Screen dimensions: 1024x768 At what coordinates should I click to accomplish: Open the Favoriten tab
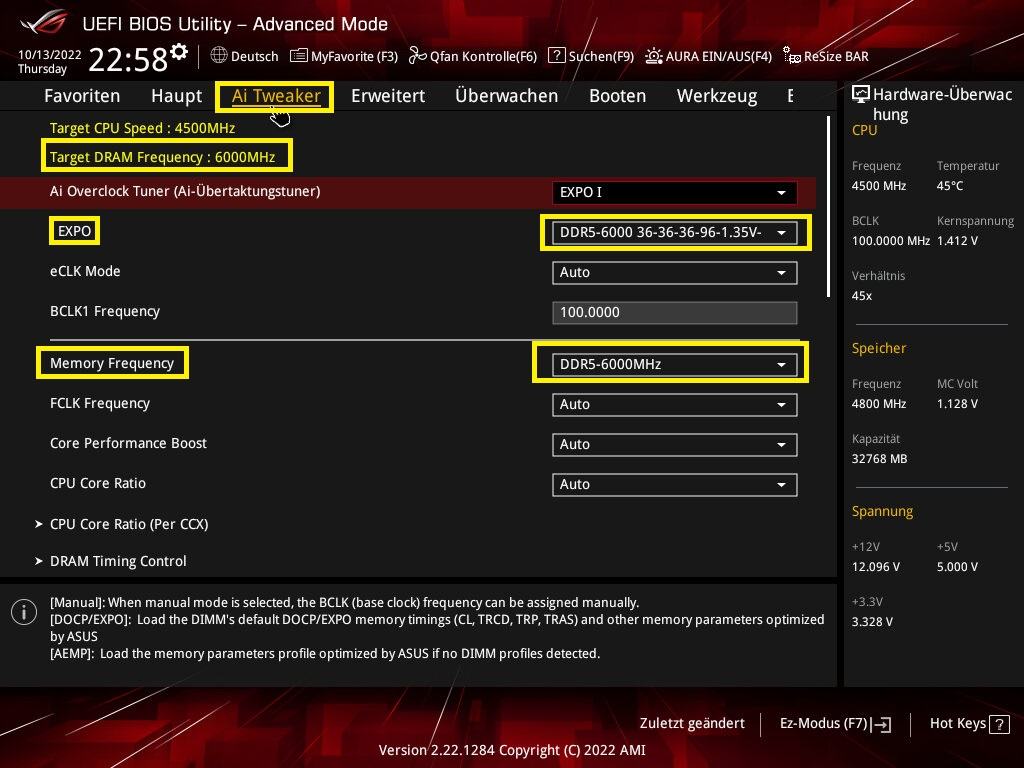[x=82, y=96]
